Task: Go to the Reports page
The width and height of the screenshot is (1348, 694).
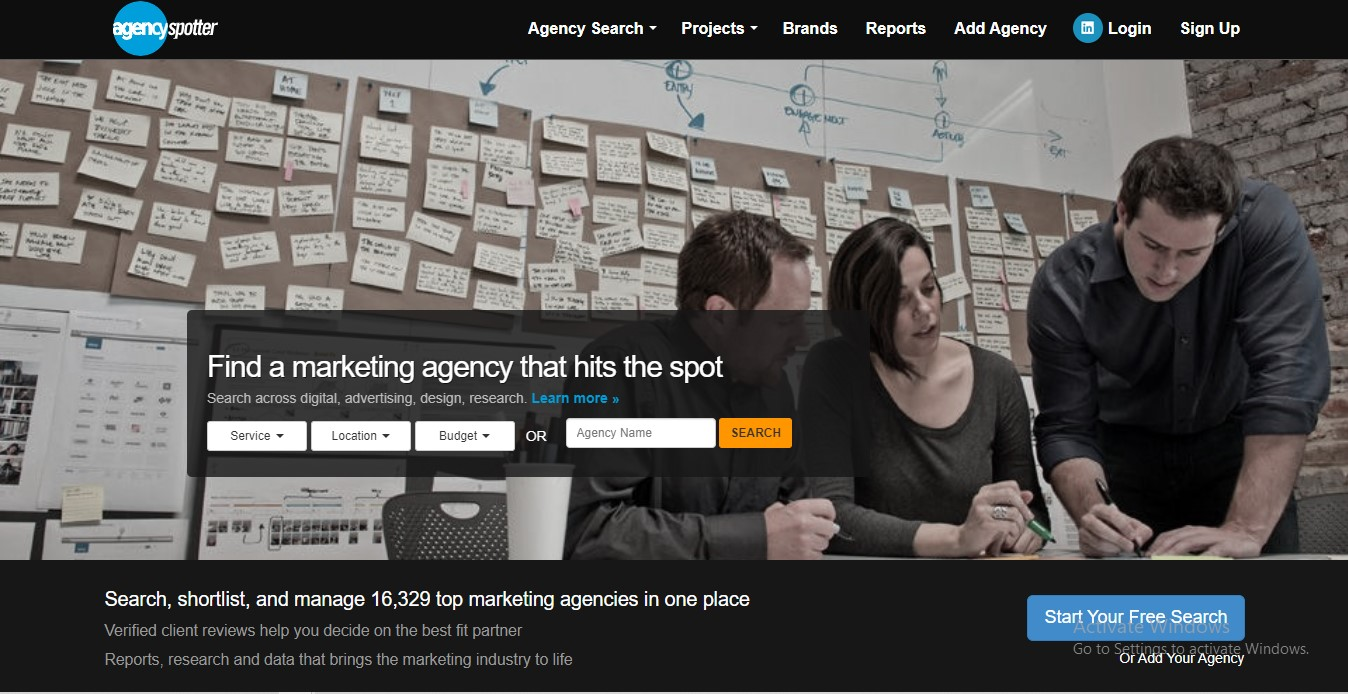Action: click(895, 28)
